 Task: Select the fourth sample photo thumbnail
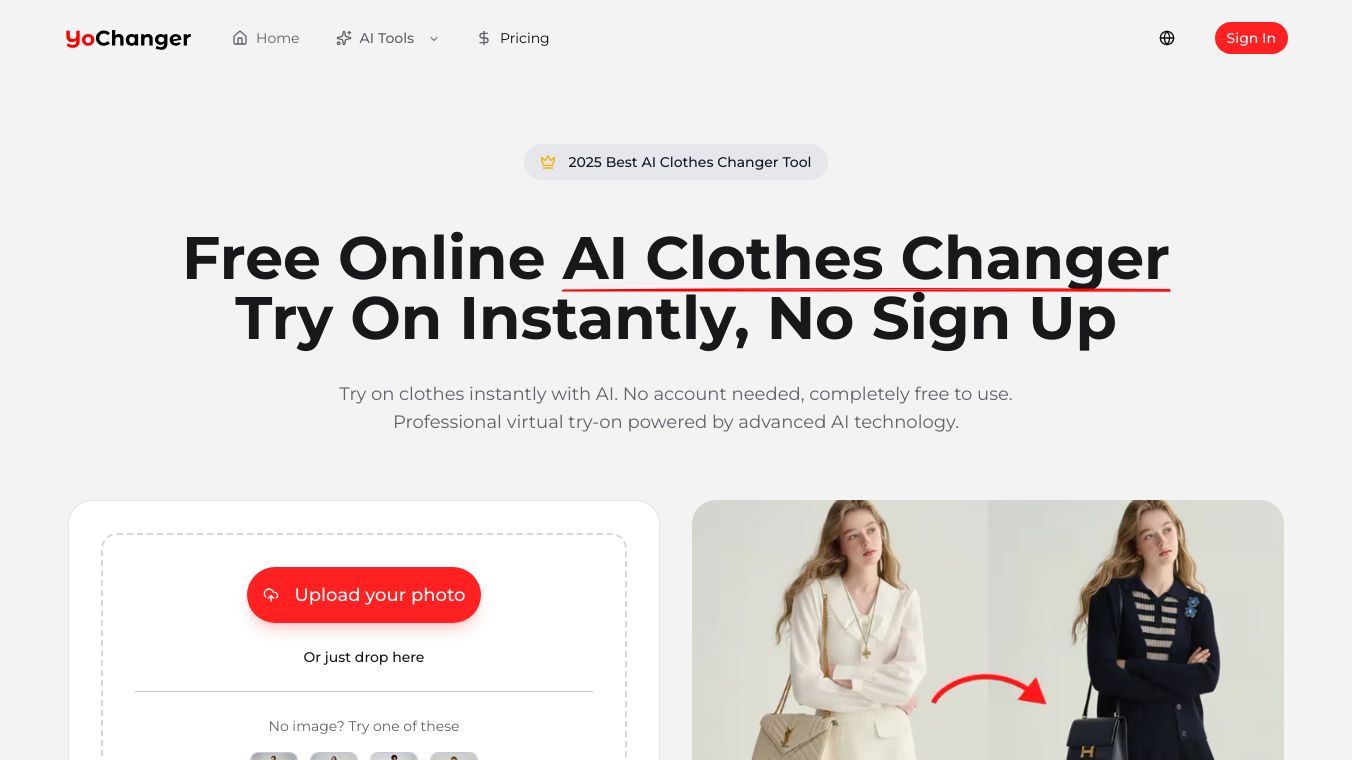tap(454, 756)
